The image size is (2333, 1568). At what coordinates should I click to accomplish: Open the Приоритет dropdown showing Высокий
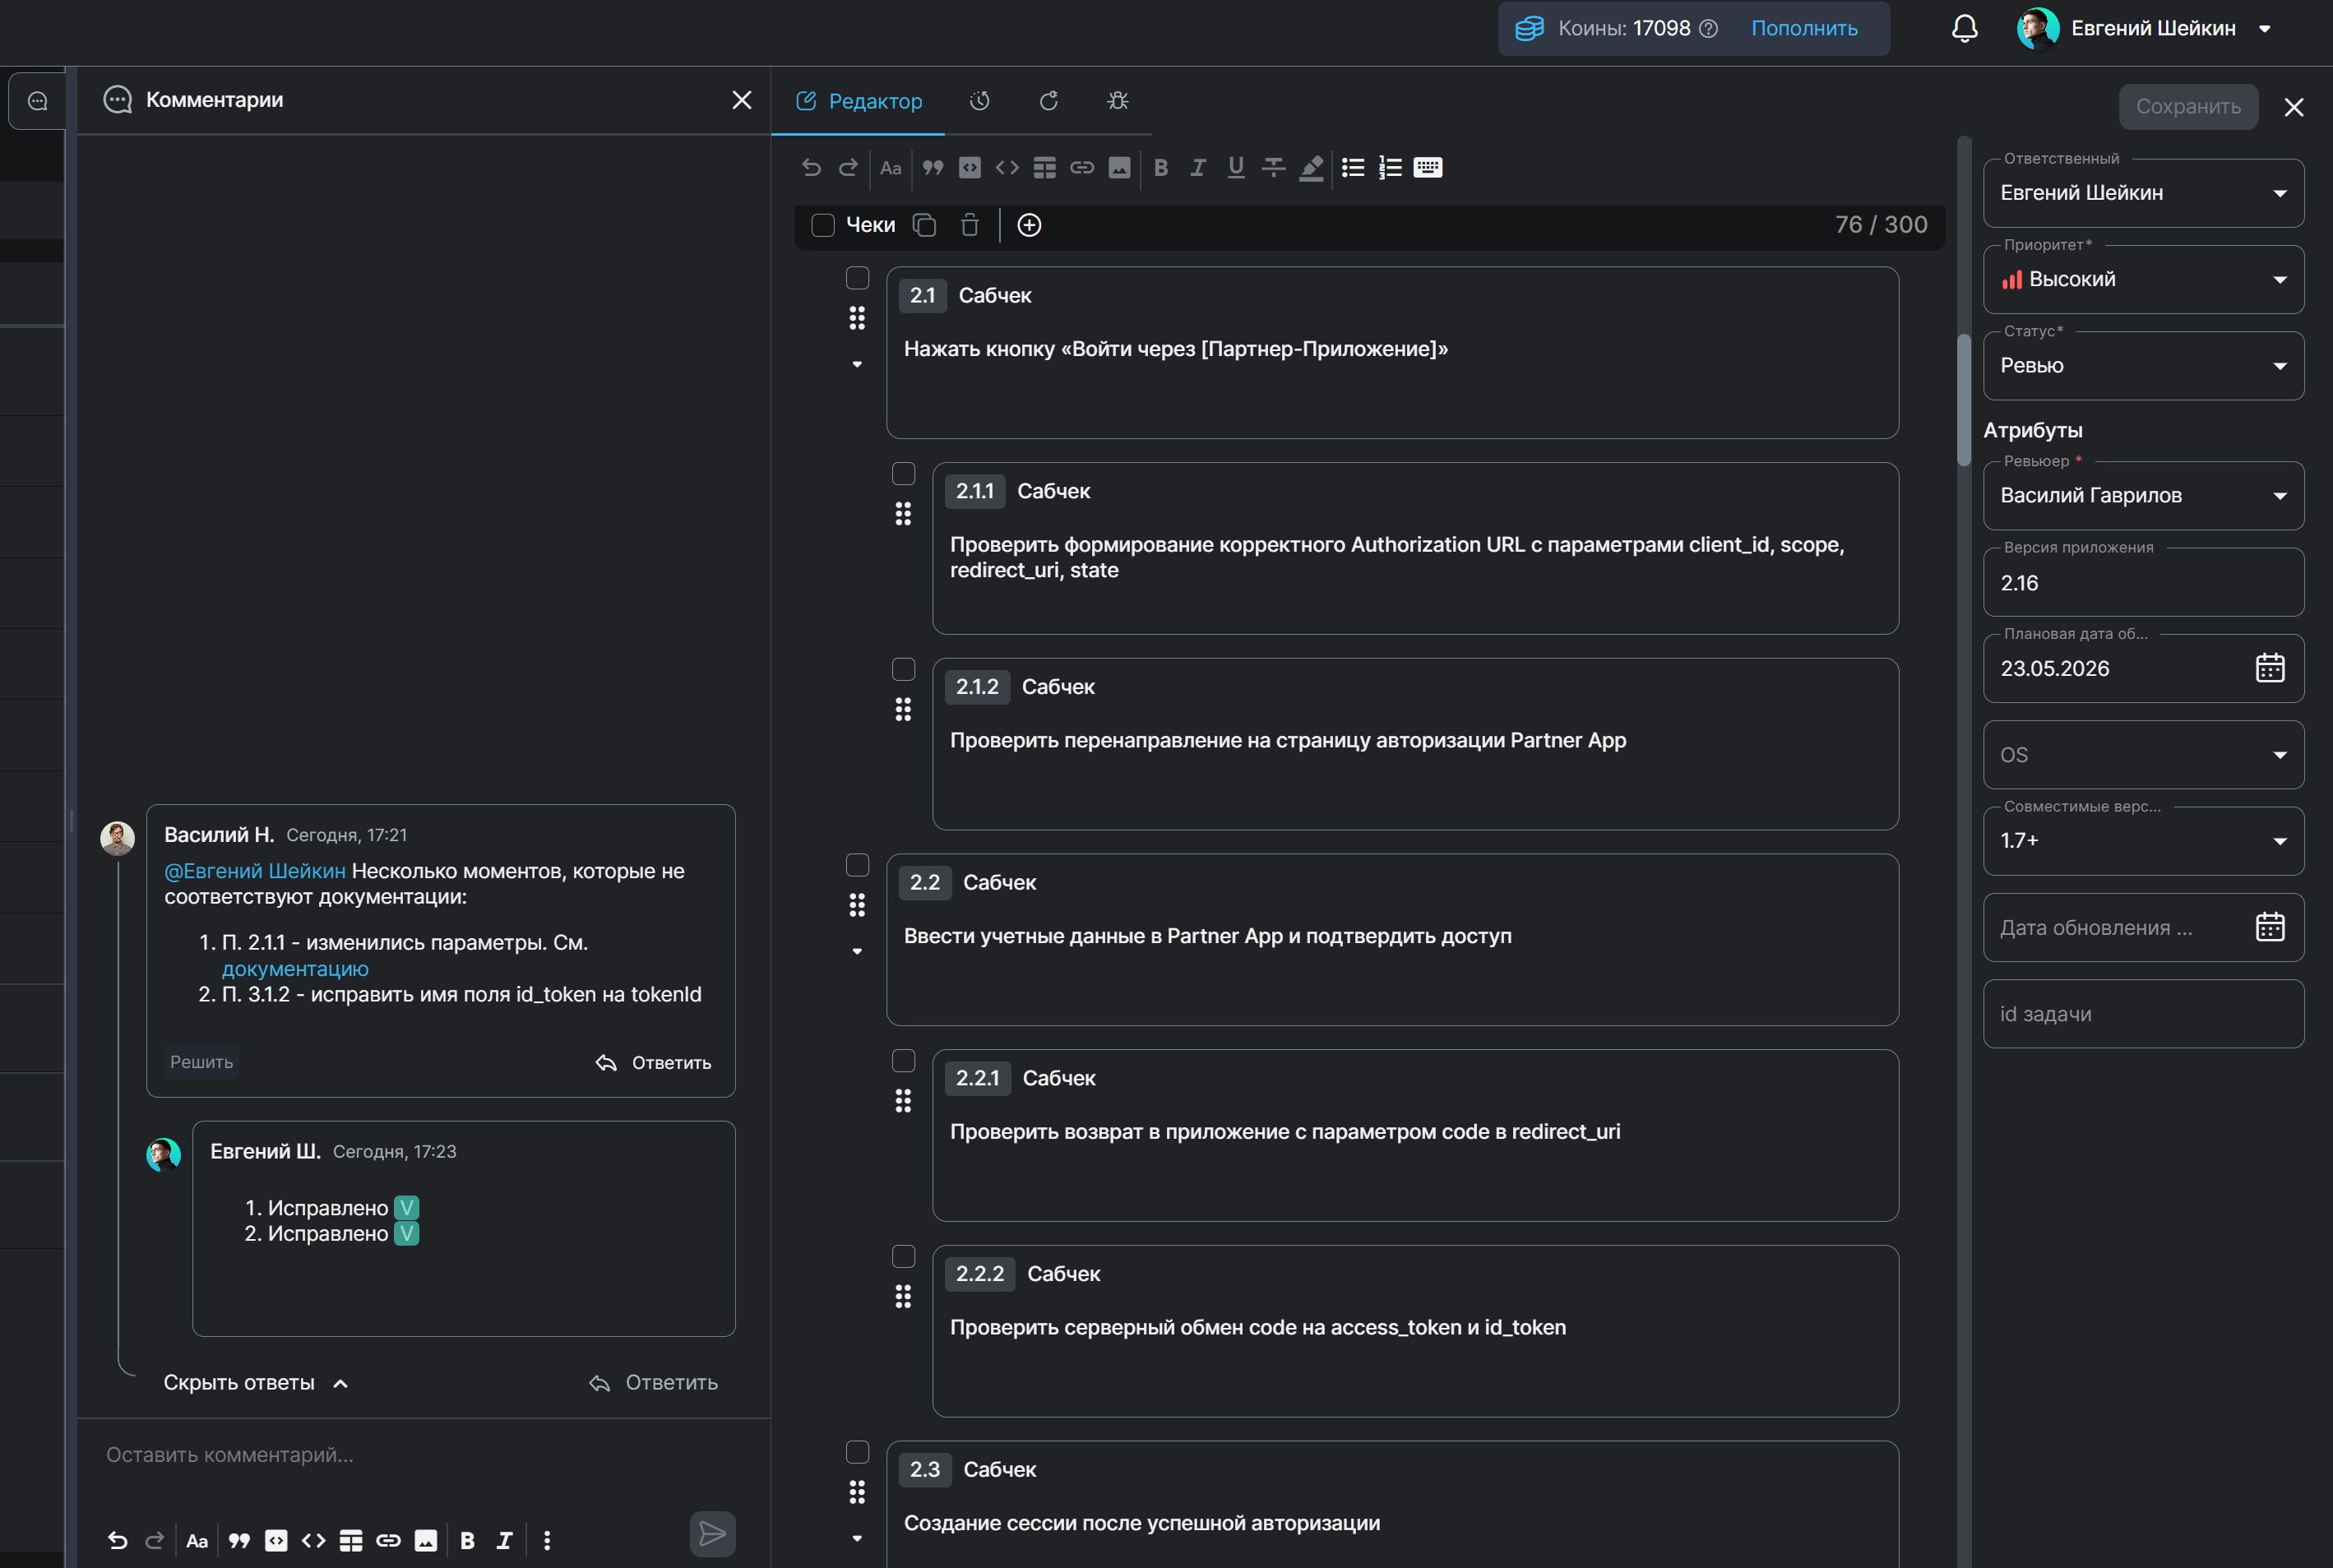(x=2143, y=279)
